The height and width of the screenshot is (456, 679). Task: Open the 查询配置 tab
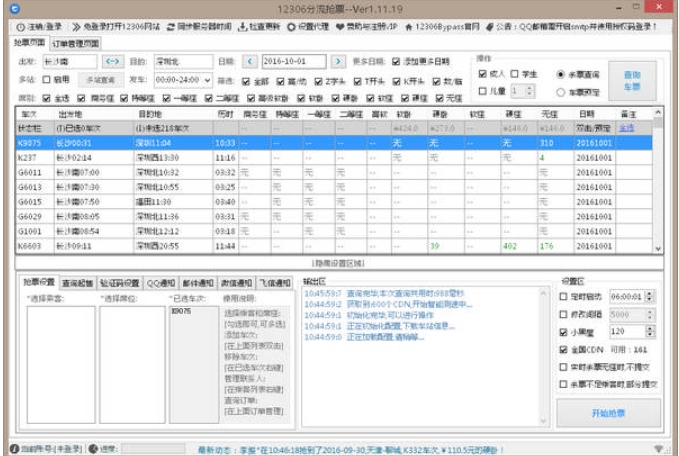click(x=77, y=283)
